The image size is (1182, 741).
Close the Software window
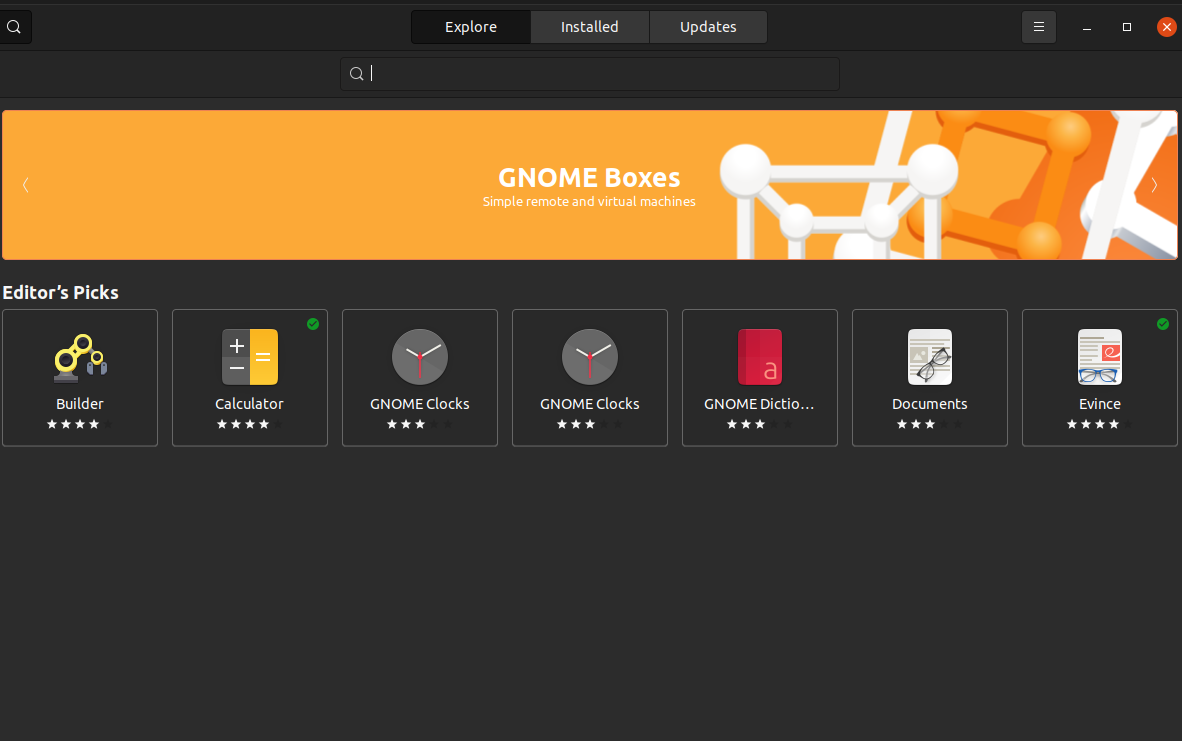[1167, 27]
